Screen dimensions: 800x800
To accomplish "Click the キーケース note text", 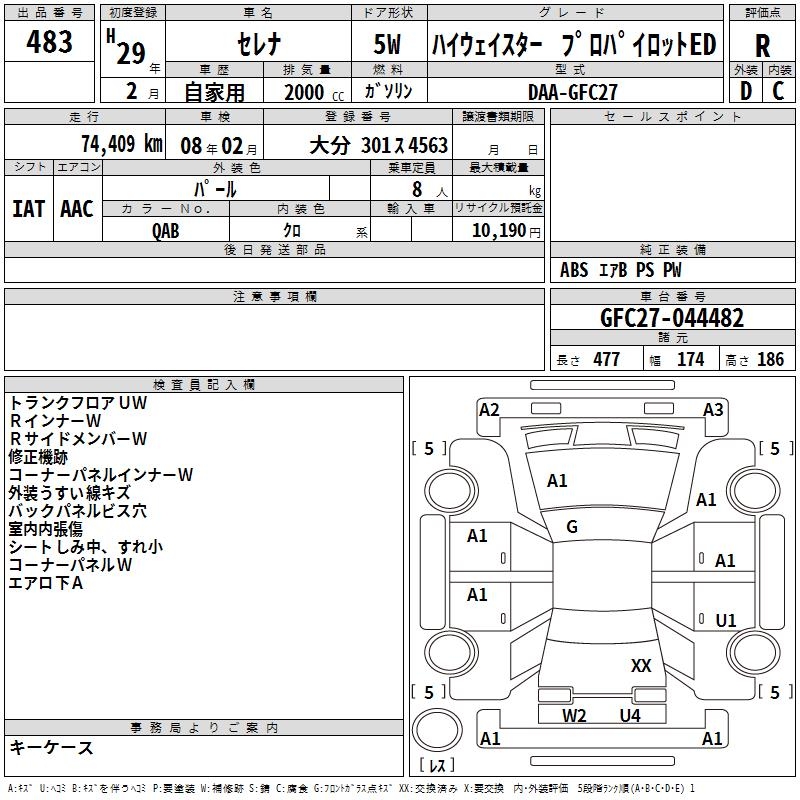I will [x=52, y=748].
